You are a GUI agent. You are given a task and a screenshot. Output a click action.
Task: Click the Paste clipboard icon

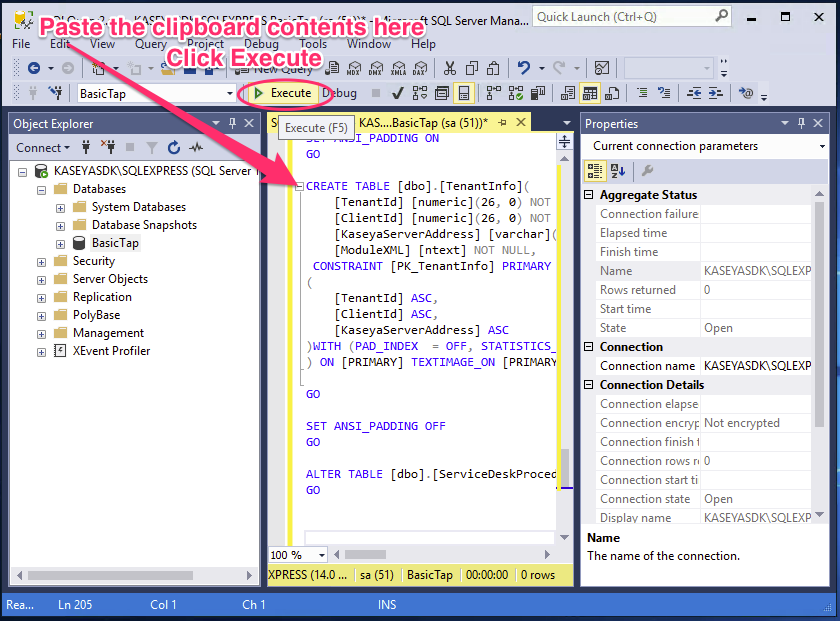(493, 68)
